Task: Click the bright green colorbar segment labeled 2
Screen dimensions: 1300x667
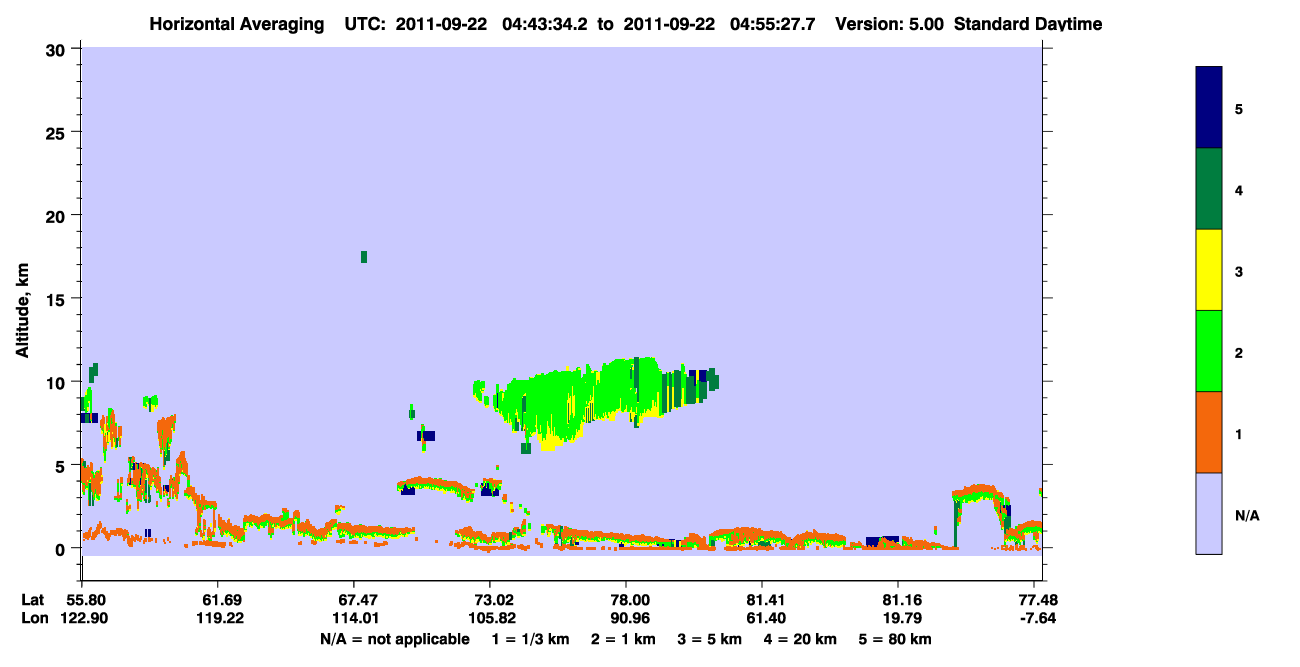Action: [1209, 351]
